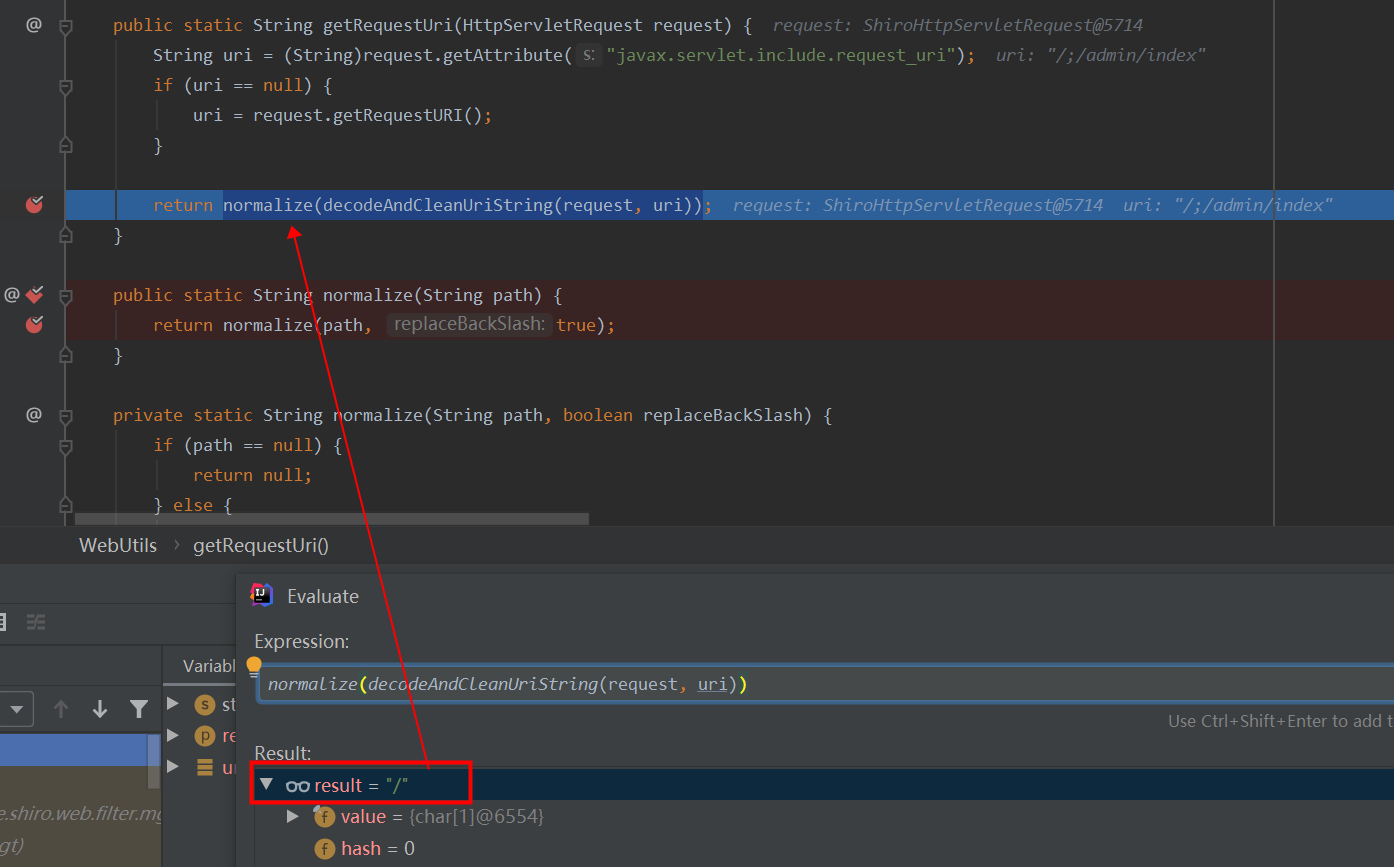The image size is (1394, 867).
Task: Collapse the 'if (uri == null)' block fold marker
Action: [x=66, y=87]
